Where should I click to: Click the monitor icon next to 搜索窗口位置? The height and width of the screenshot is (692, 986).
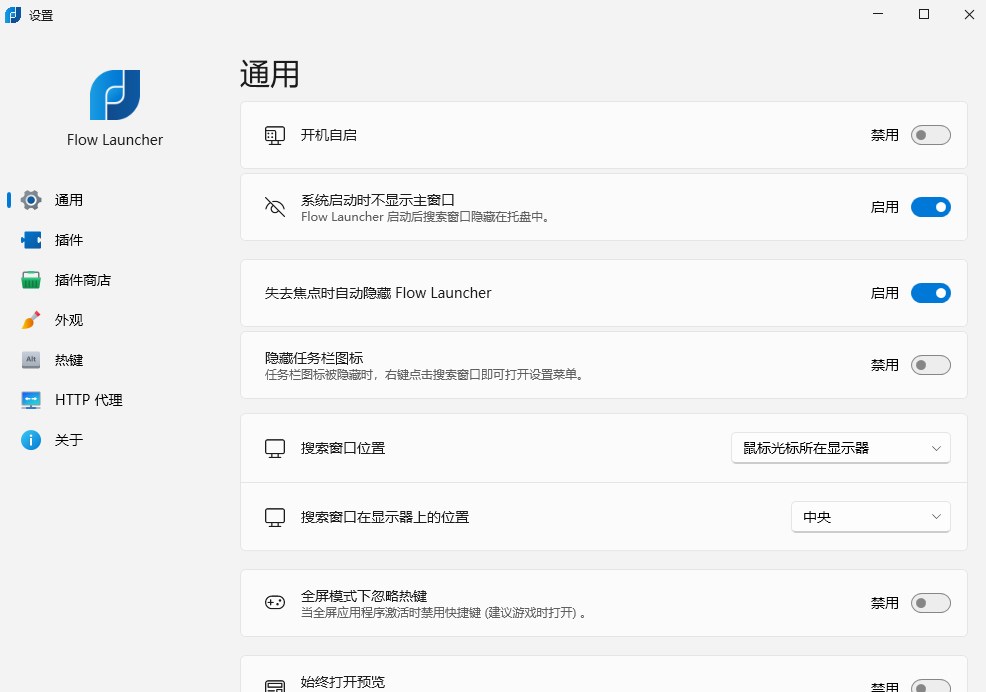click(x=274, y=448)
